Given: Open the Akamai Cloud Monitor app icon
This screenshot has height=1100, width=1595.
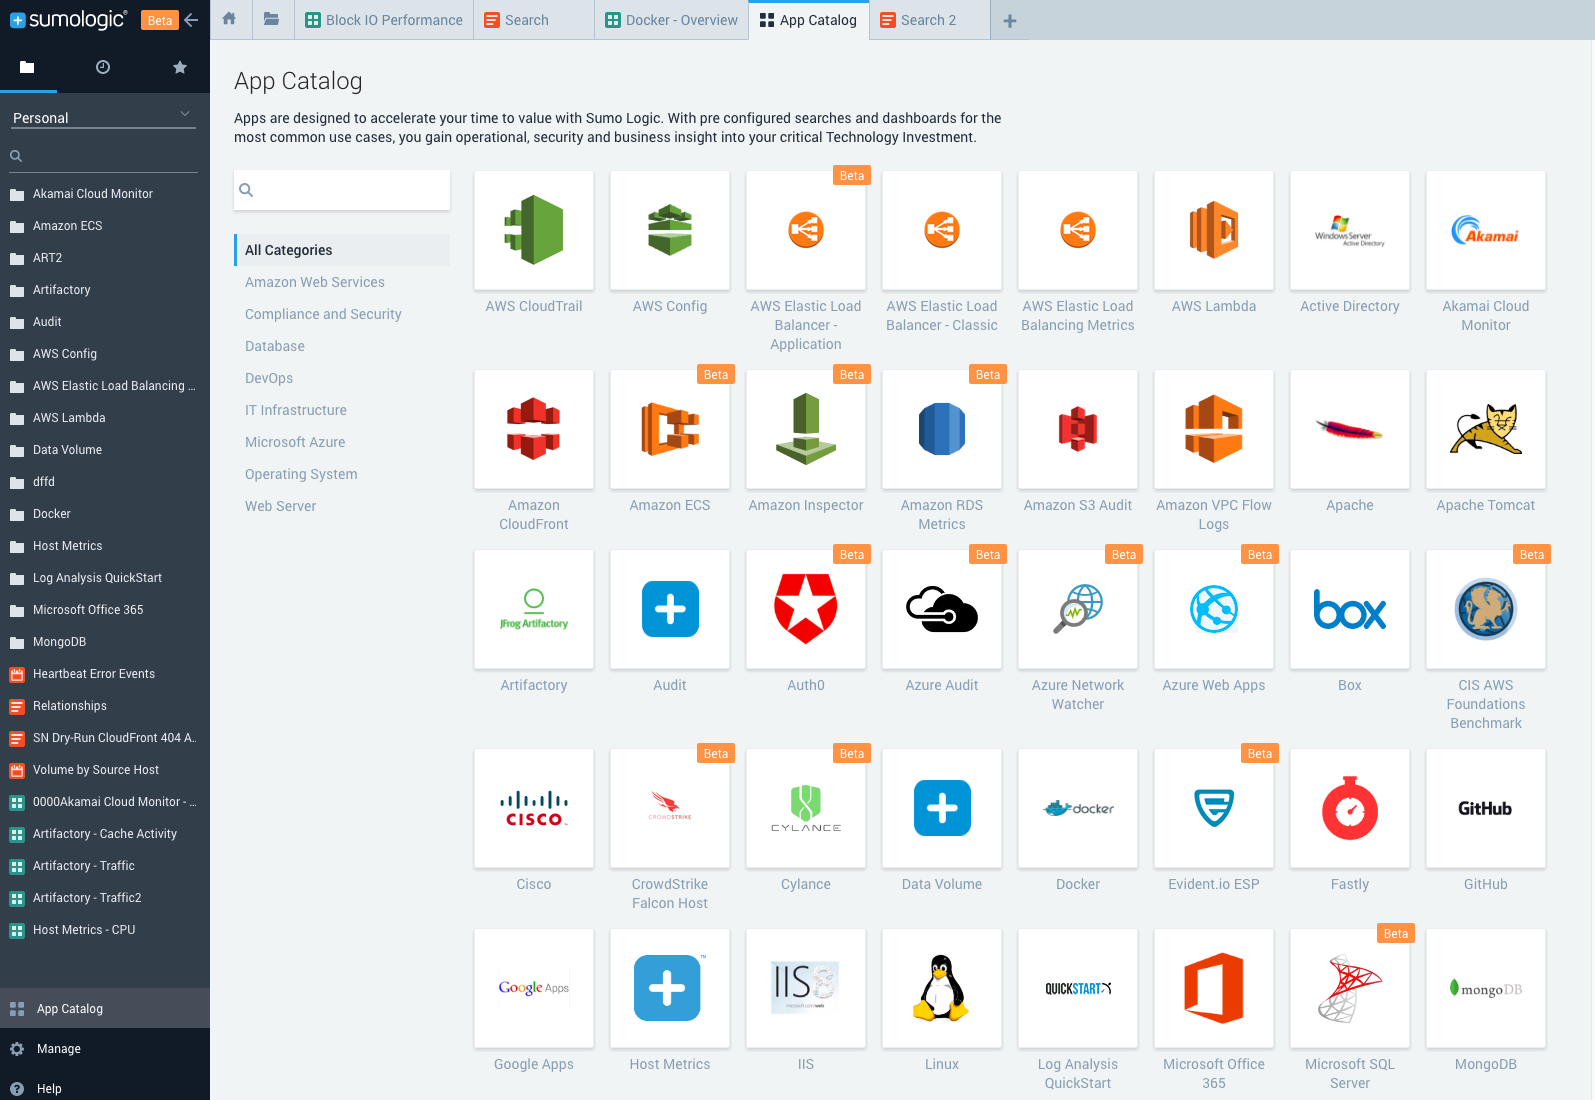Looking at the screenshot, I should (1486, 230).
